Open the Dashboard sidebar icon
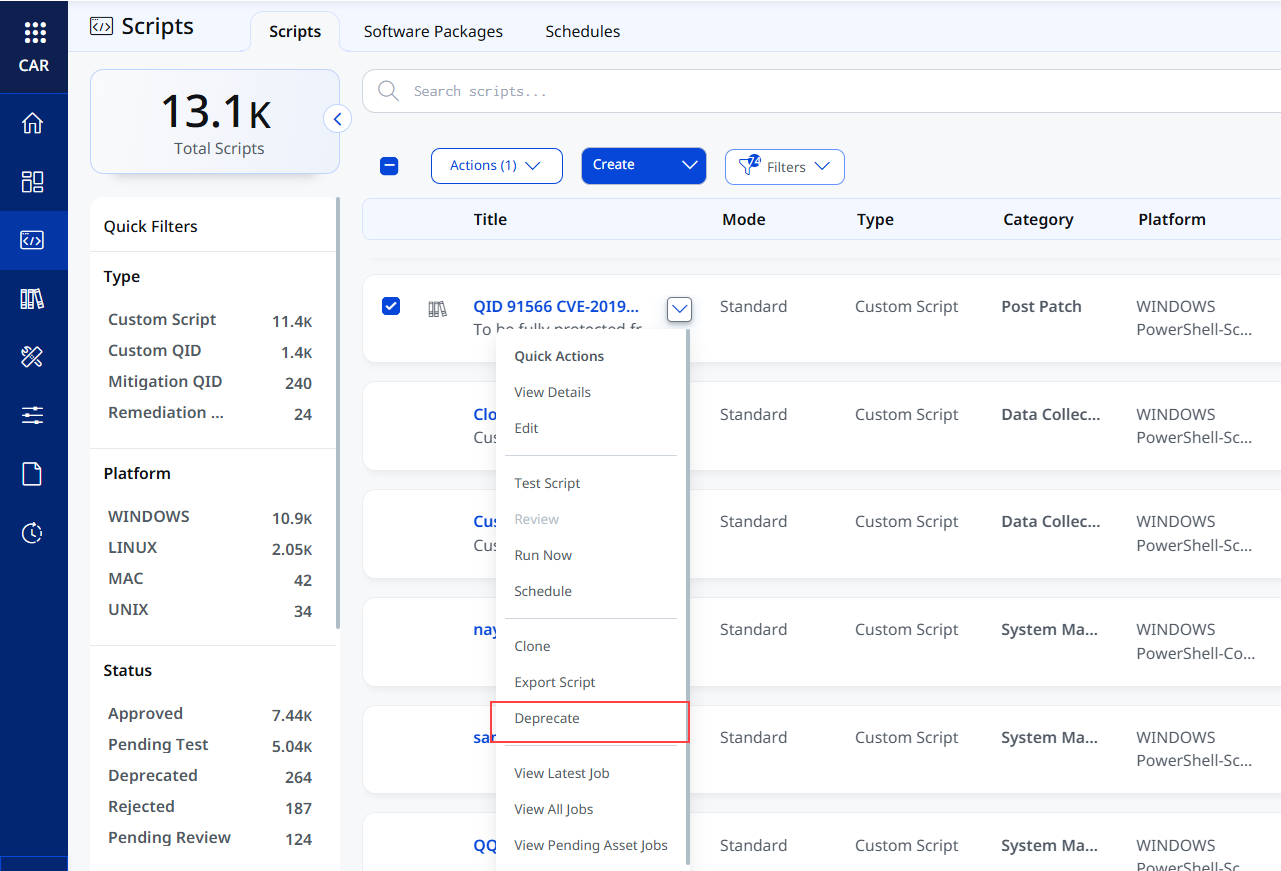1281x871 pixels. tap(33, 182)
